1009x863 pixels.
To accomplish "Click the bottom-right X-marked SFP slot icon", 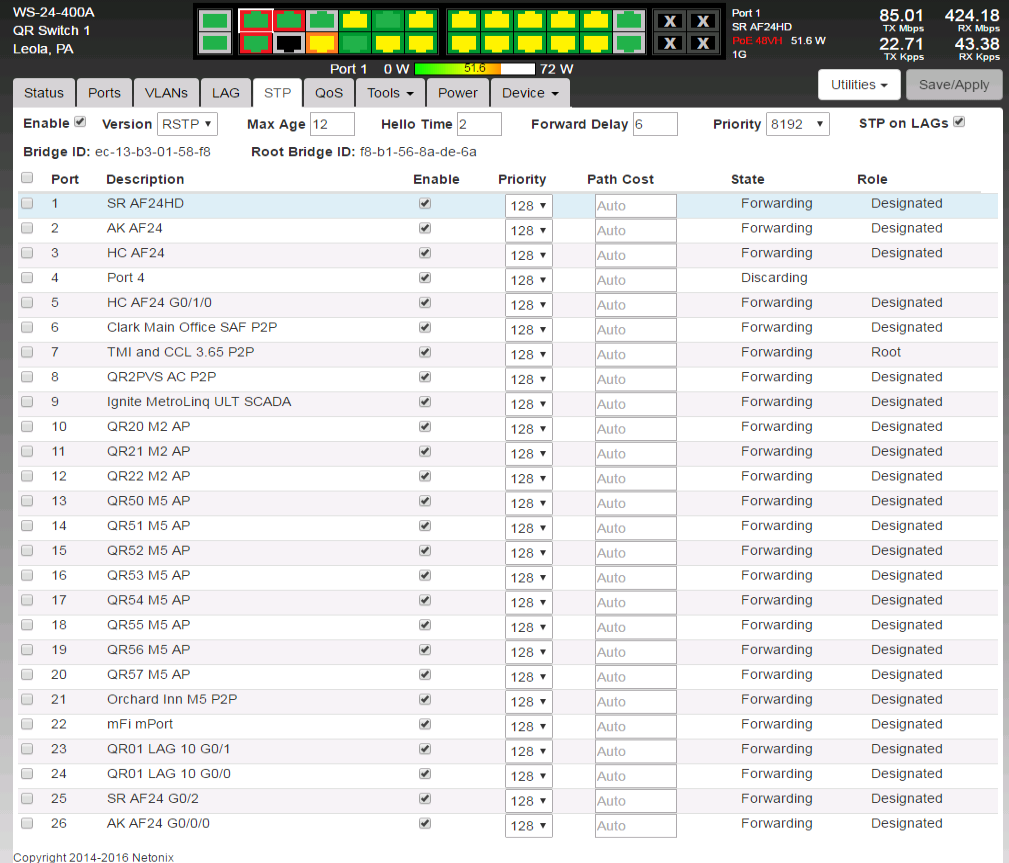I will 703,43.
